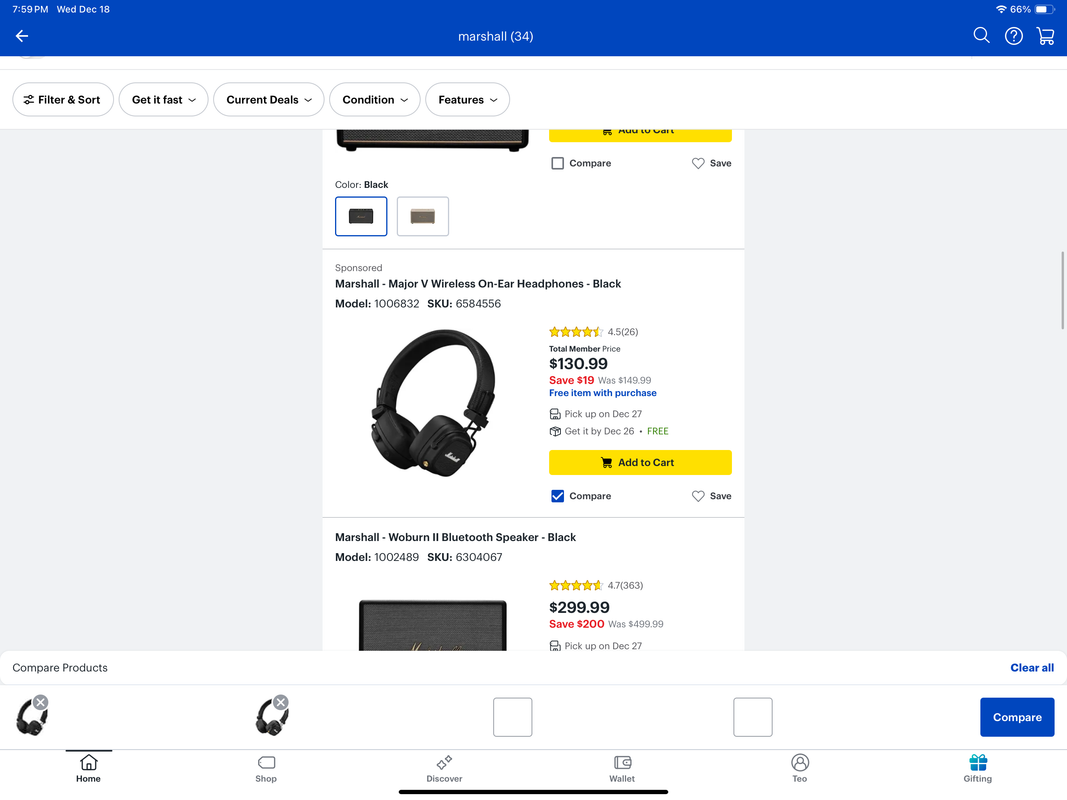1067x800 pixels.
Task: Switch to the Discover tab
Action: (444, 769)
